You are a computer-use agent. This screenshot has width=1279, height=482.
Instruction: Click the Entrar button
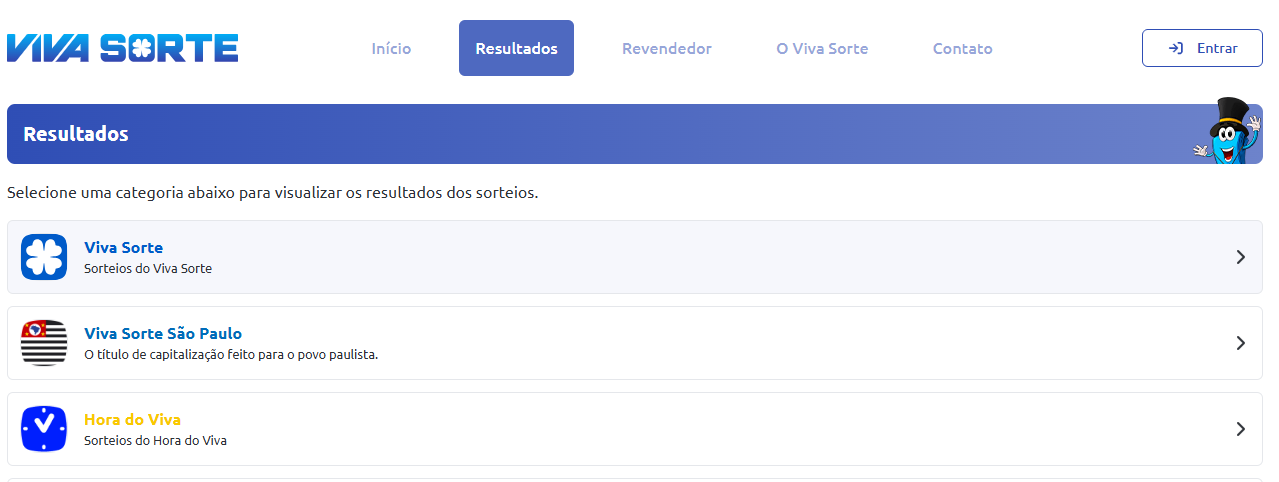click(x=1202, y=48)
